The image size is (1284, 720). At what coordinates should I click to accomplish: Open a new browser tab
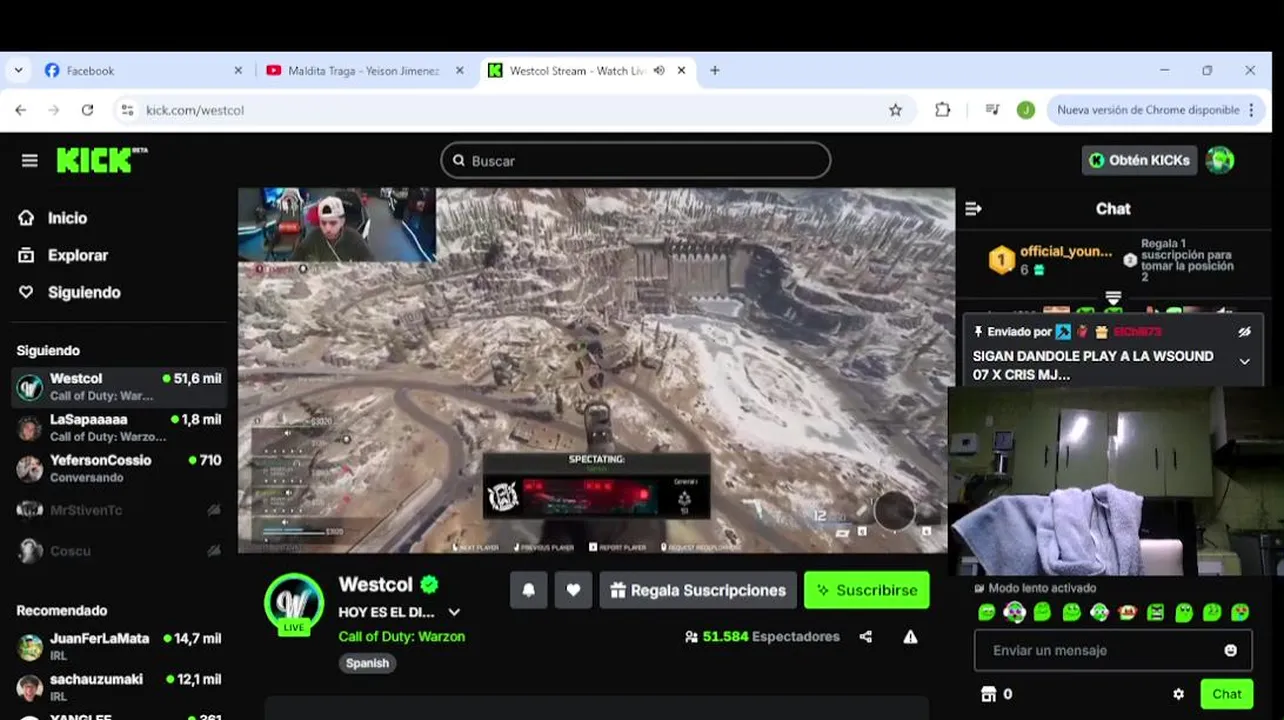(x=714, y=71)
